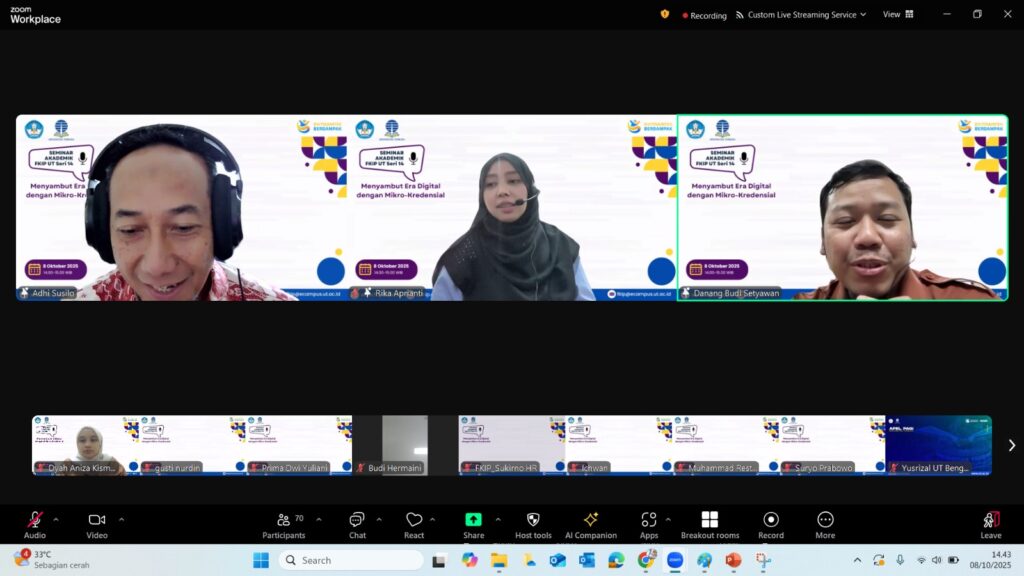
Task: Show next page of participant thumbnails
Action: point(1011,445)
